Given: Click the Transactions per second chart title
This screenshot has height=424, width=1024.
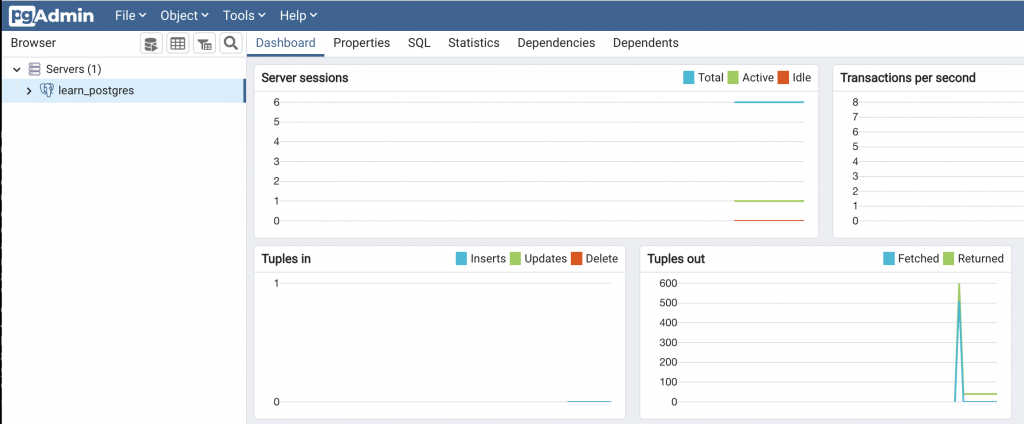Looking at the screenshot, I should [908, 78].
